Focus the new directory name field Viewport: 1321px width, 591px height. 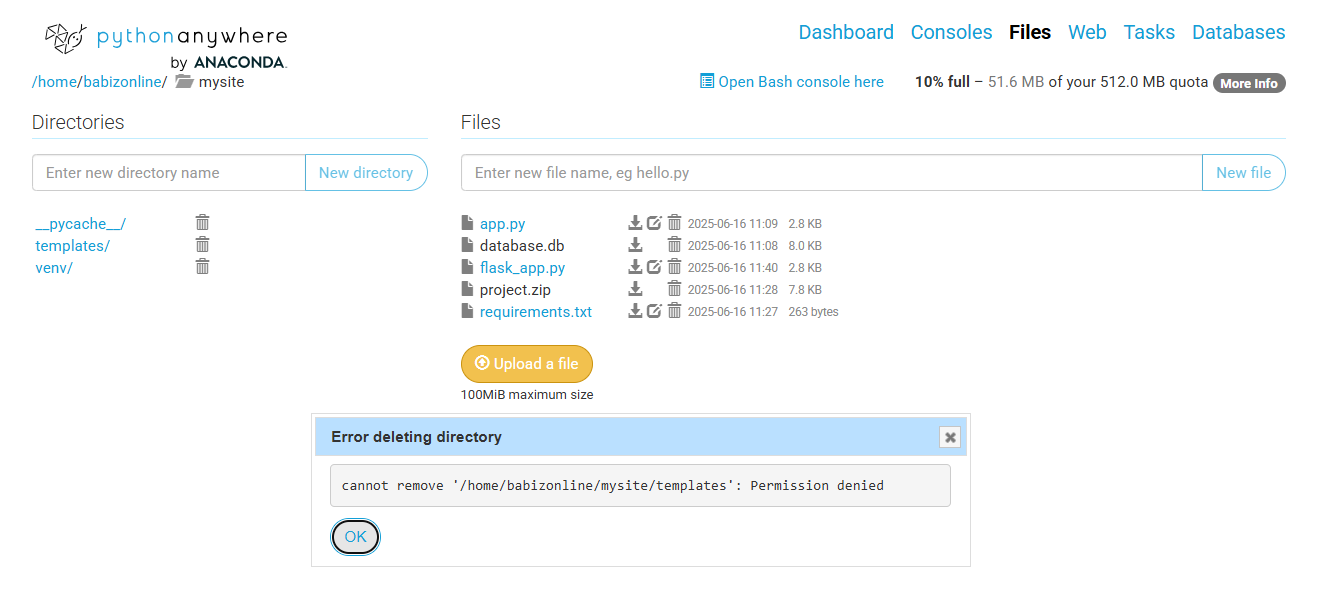[x=169, y=173]
